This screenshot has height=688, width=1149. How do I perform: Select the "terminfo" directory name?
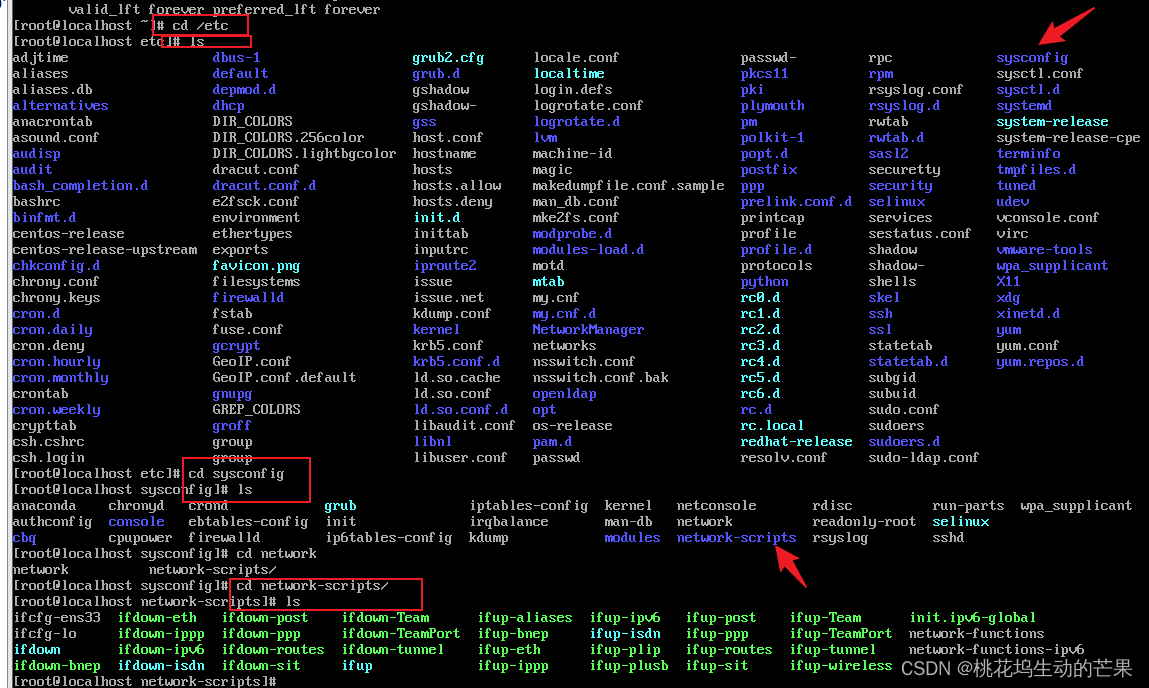[1029, 154]
